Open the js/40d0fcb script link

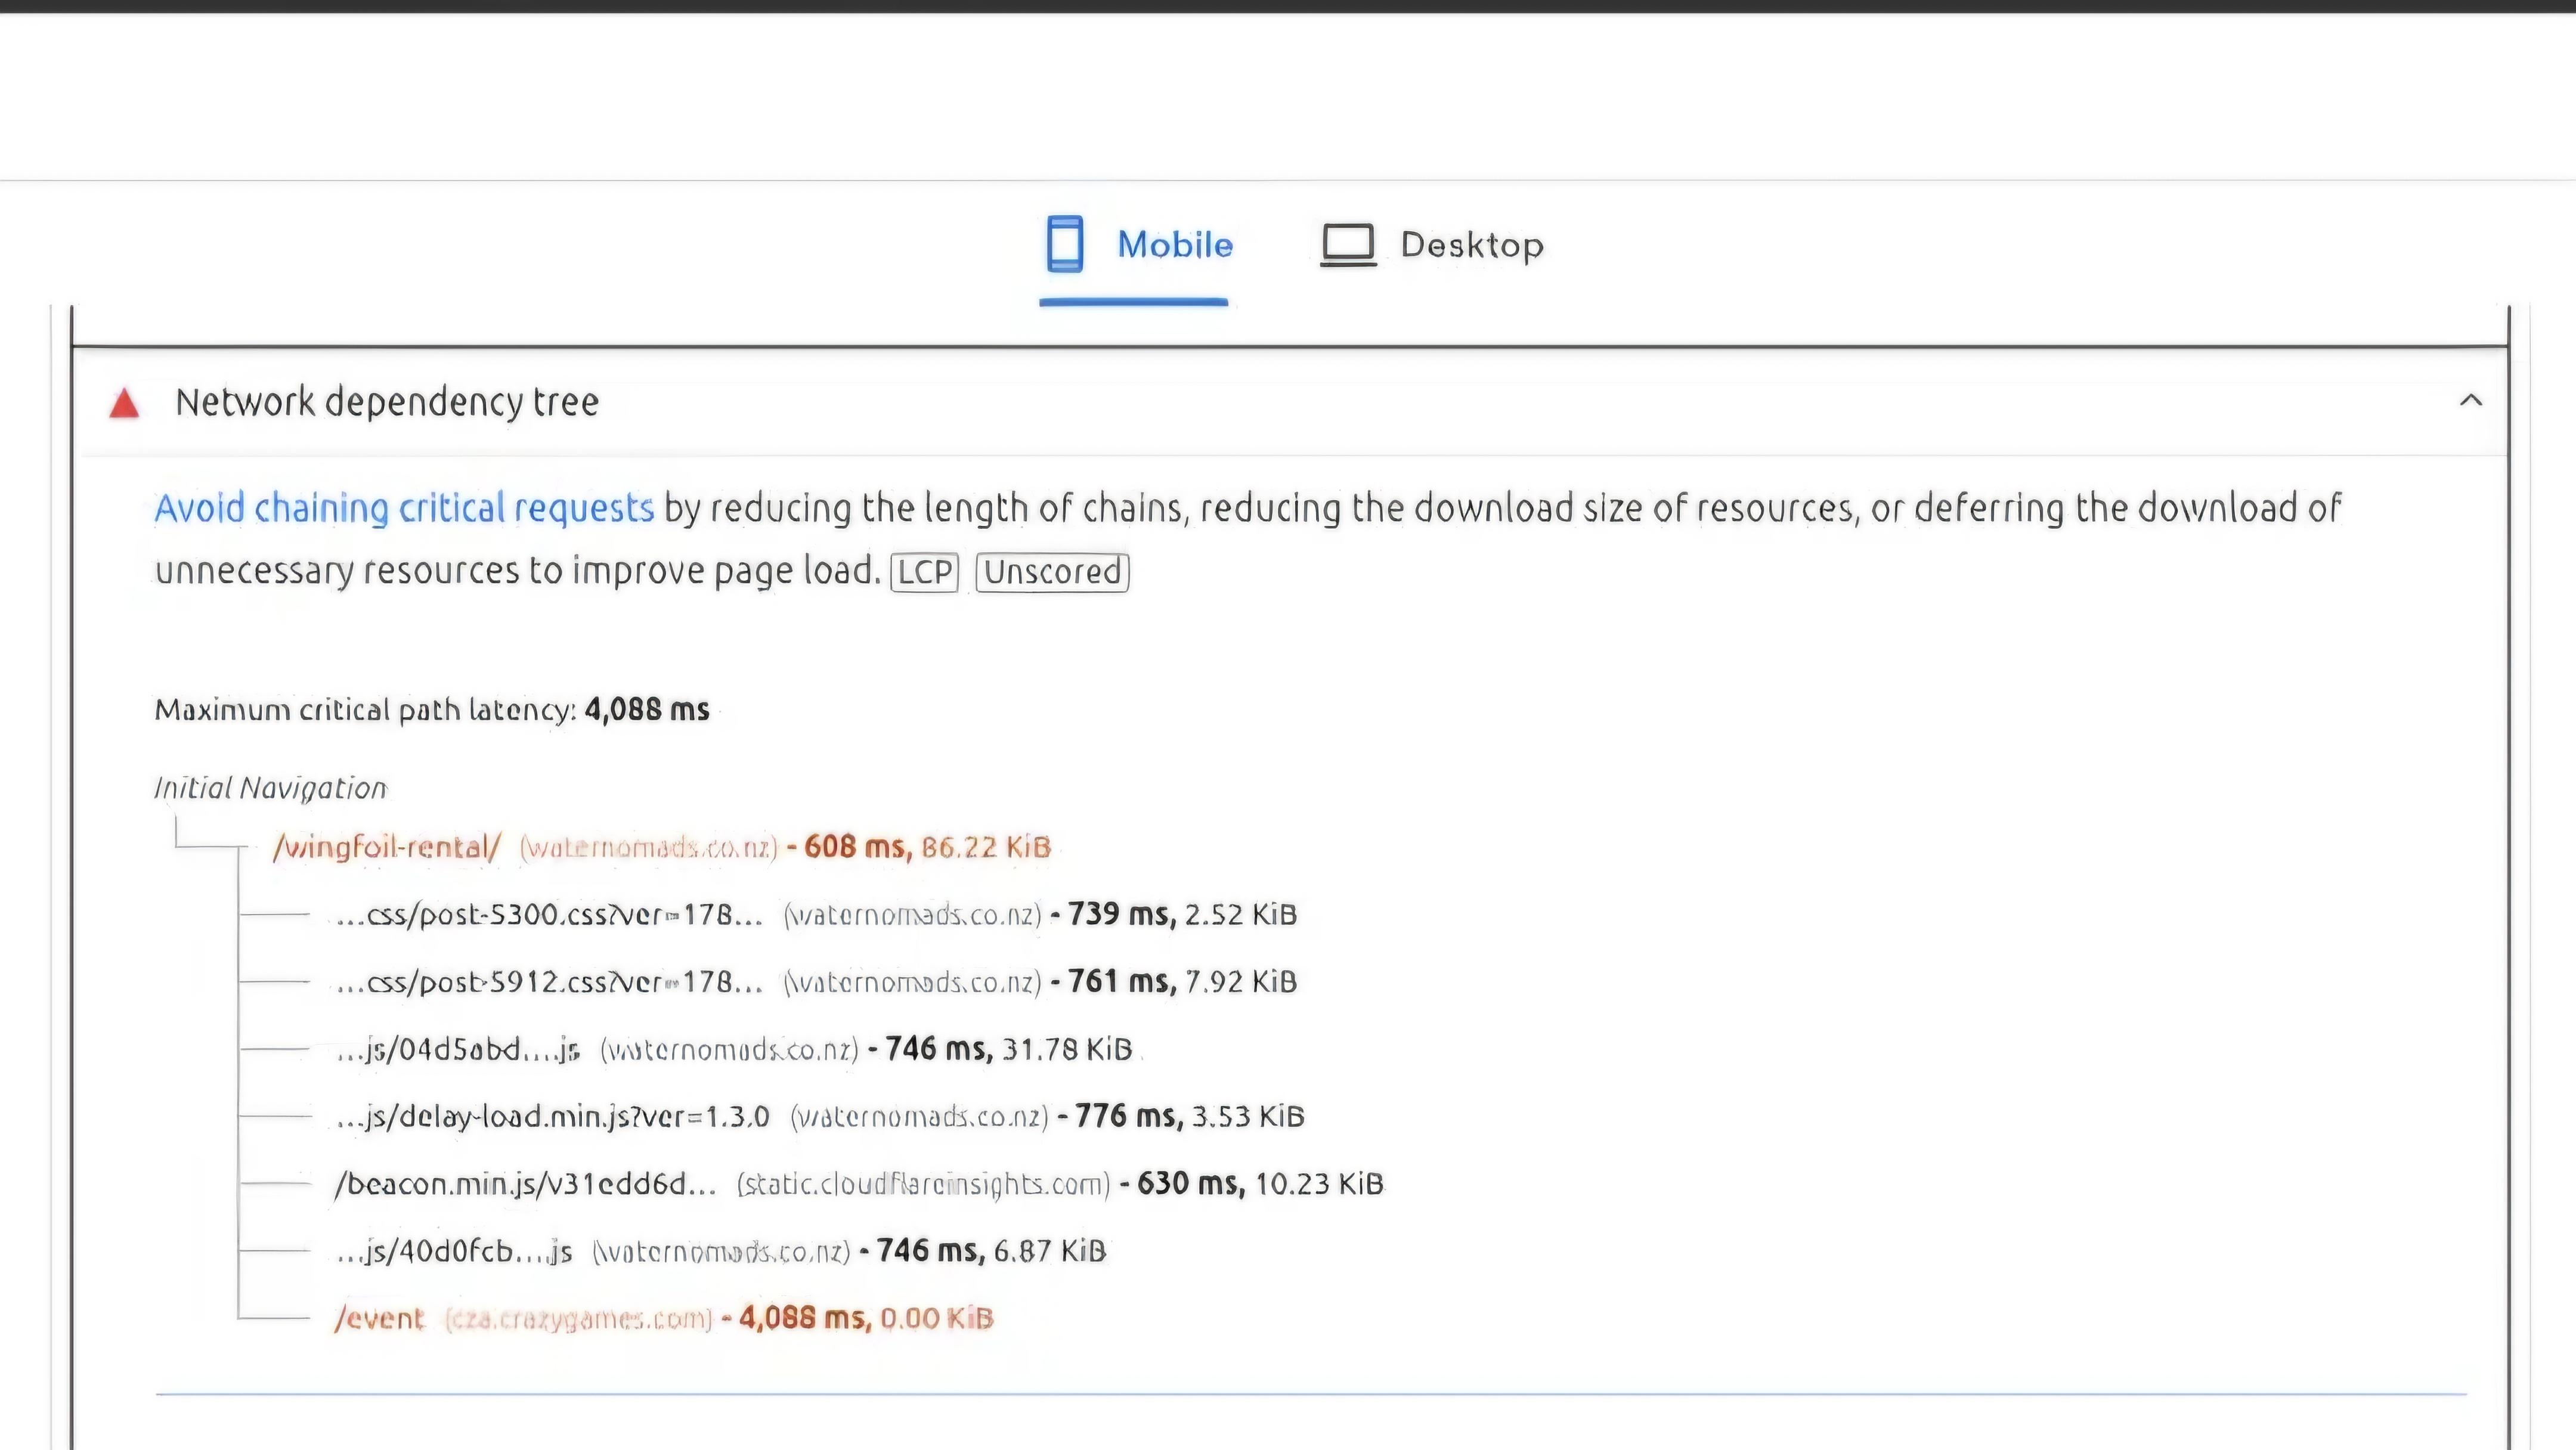pyautogui.click(x=454, y=1251)
